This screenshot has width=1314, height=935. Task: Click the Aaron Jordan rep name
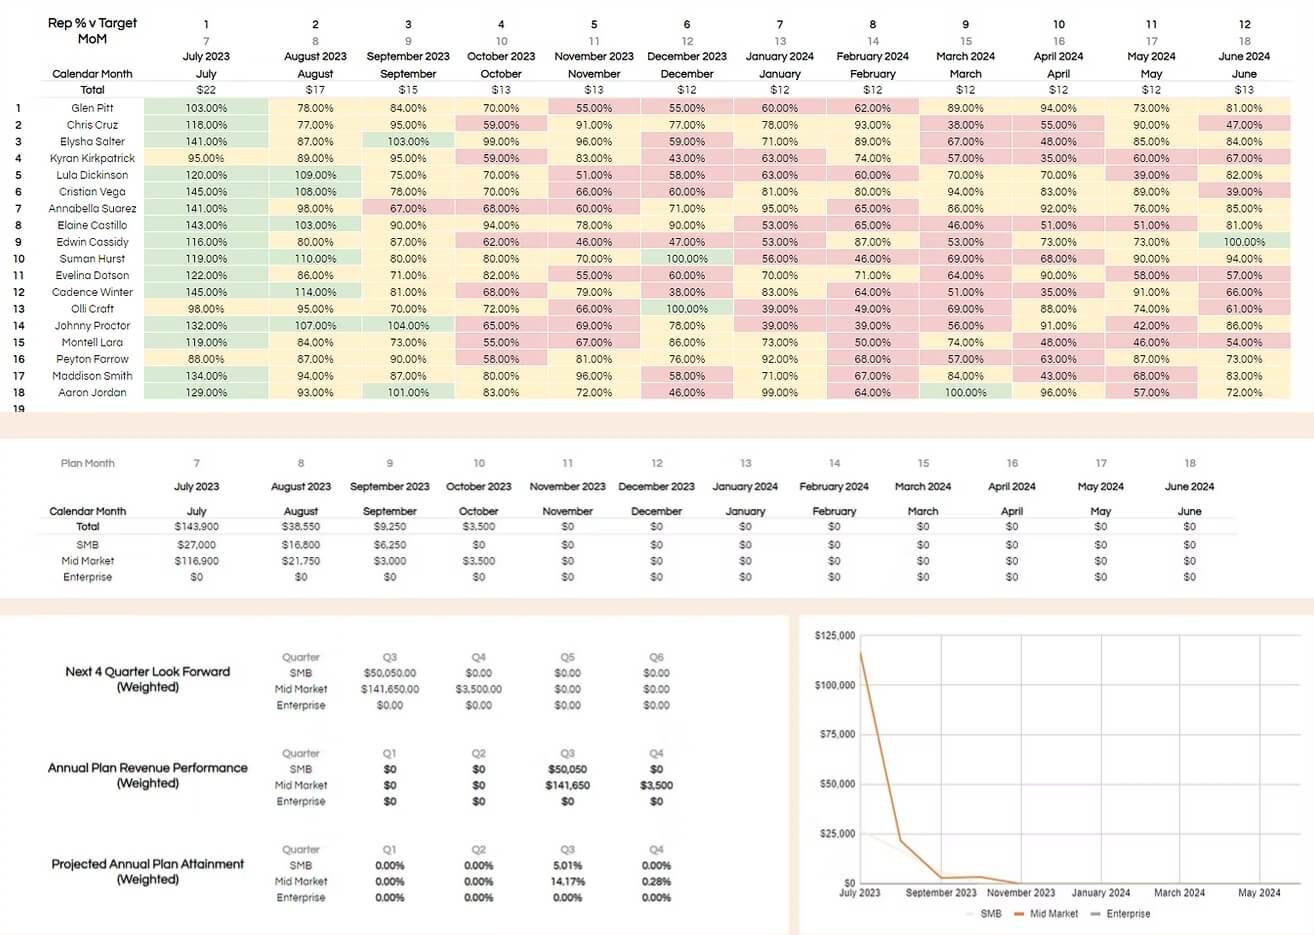coord(92,393)
